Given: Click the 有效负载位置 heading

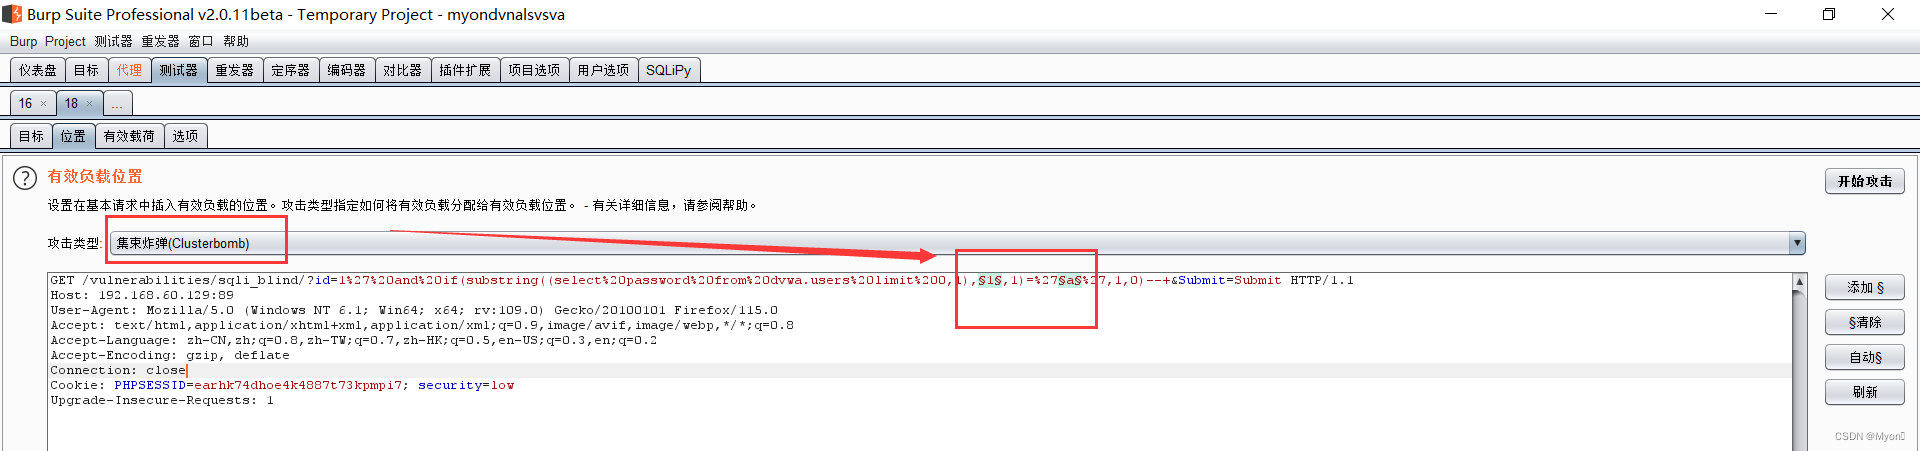Looking at the screenshot, I should [95, 176].
